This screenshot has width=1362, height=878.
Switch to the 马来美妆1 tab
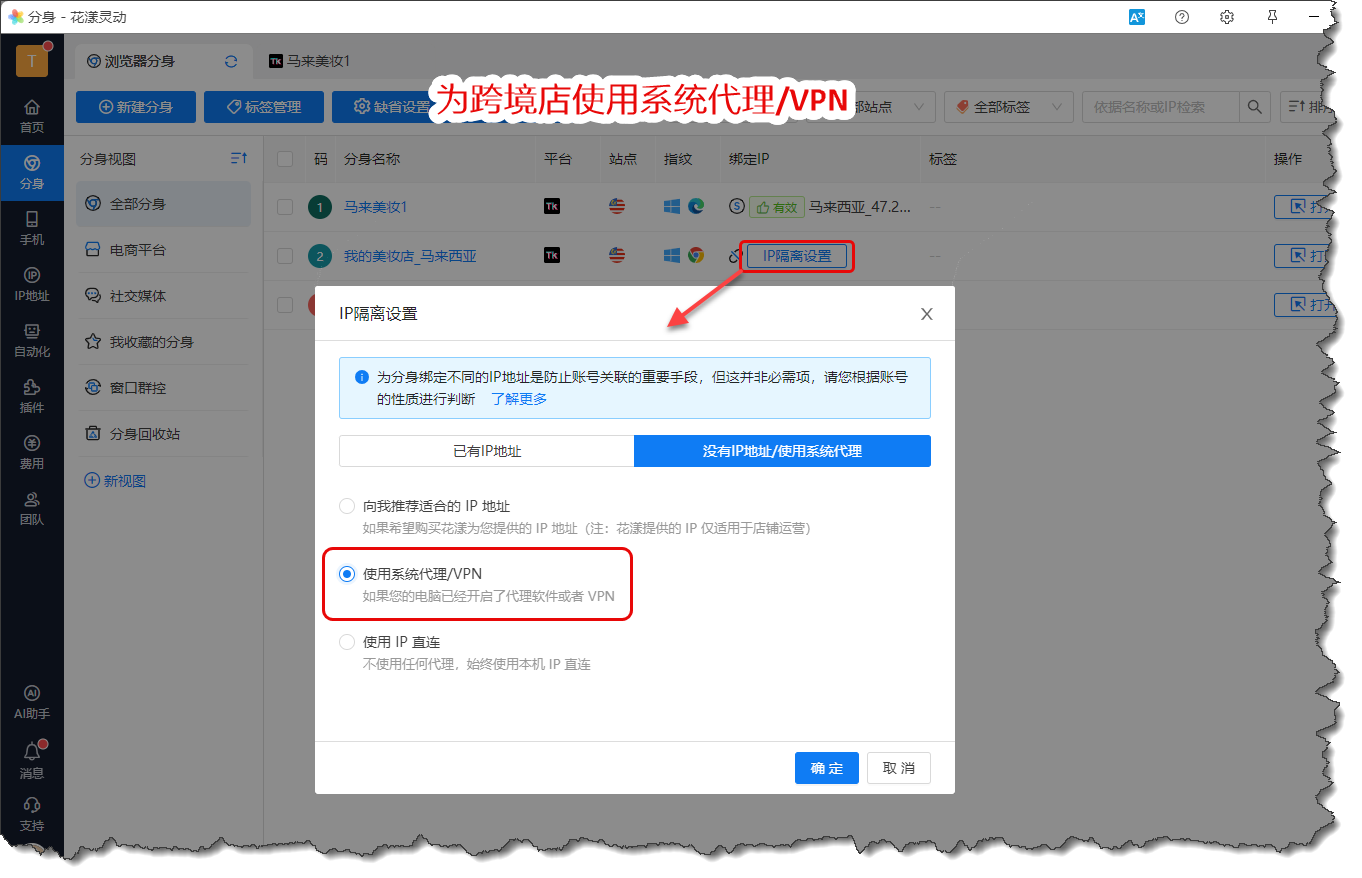[x=310, y=61]
